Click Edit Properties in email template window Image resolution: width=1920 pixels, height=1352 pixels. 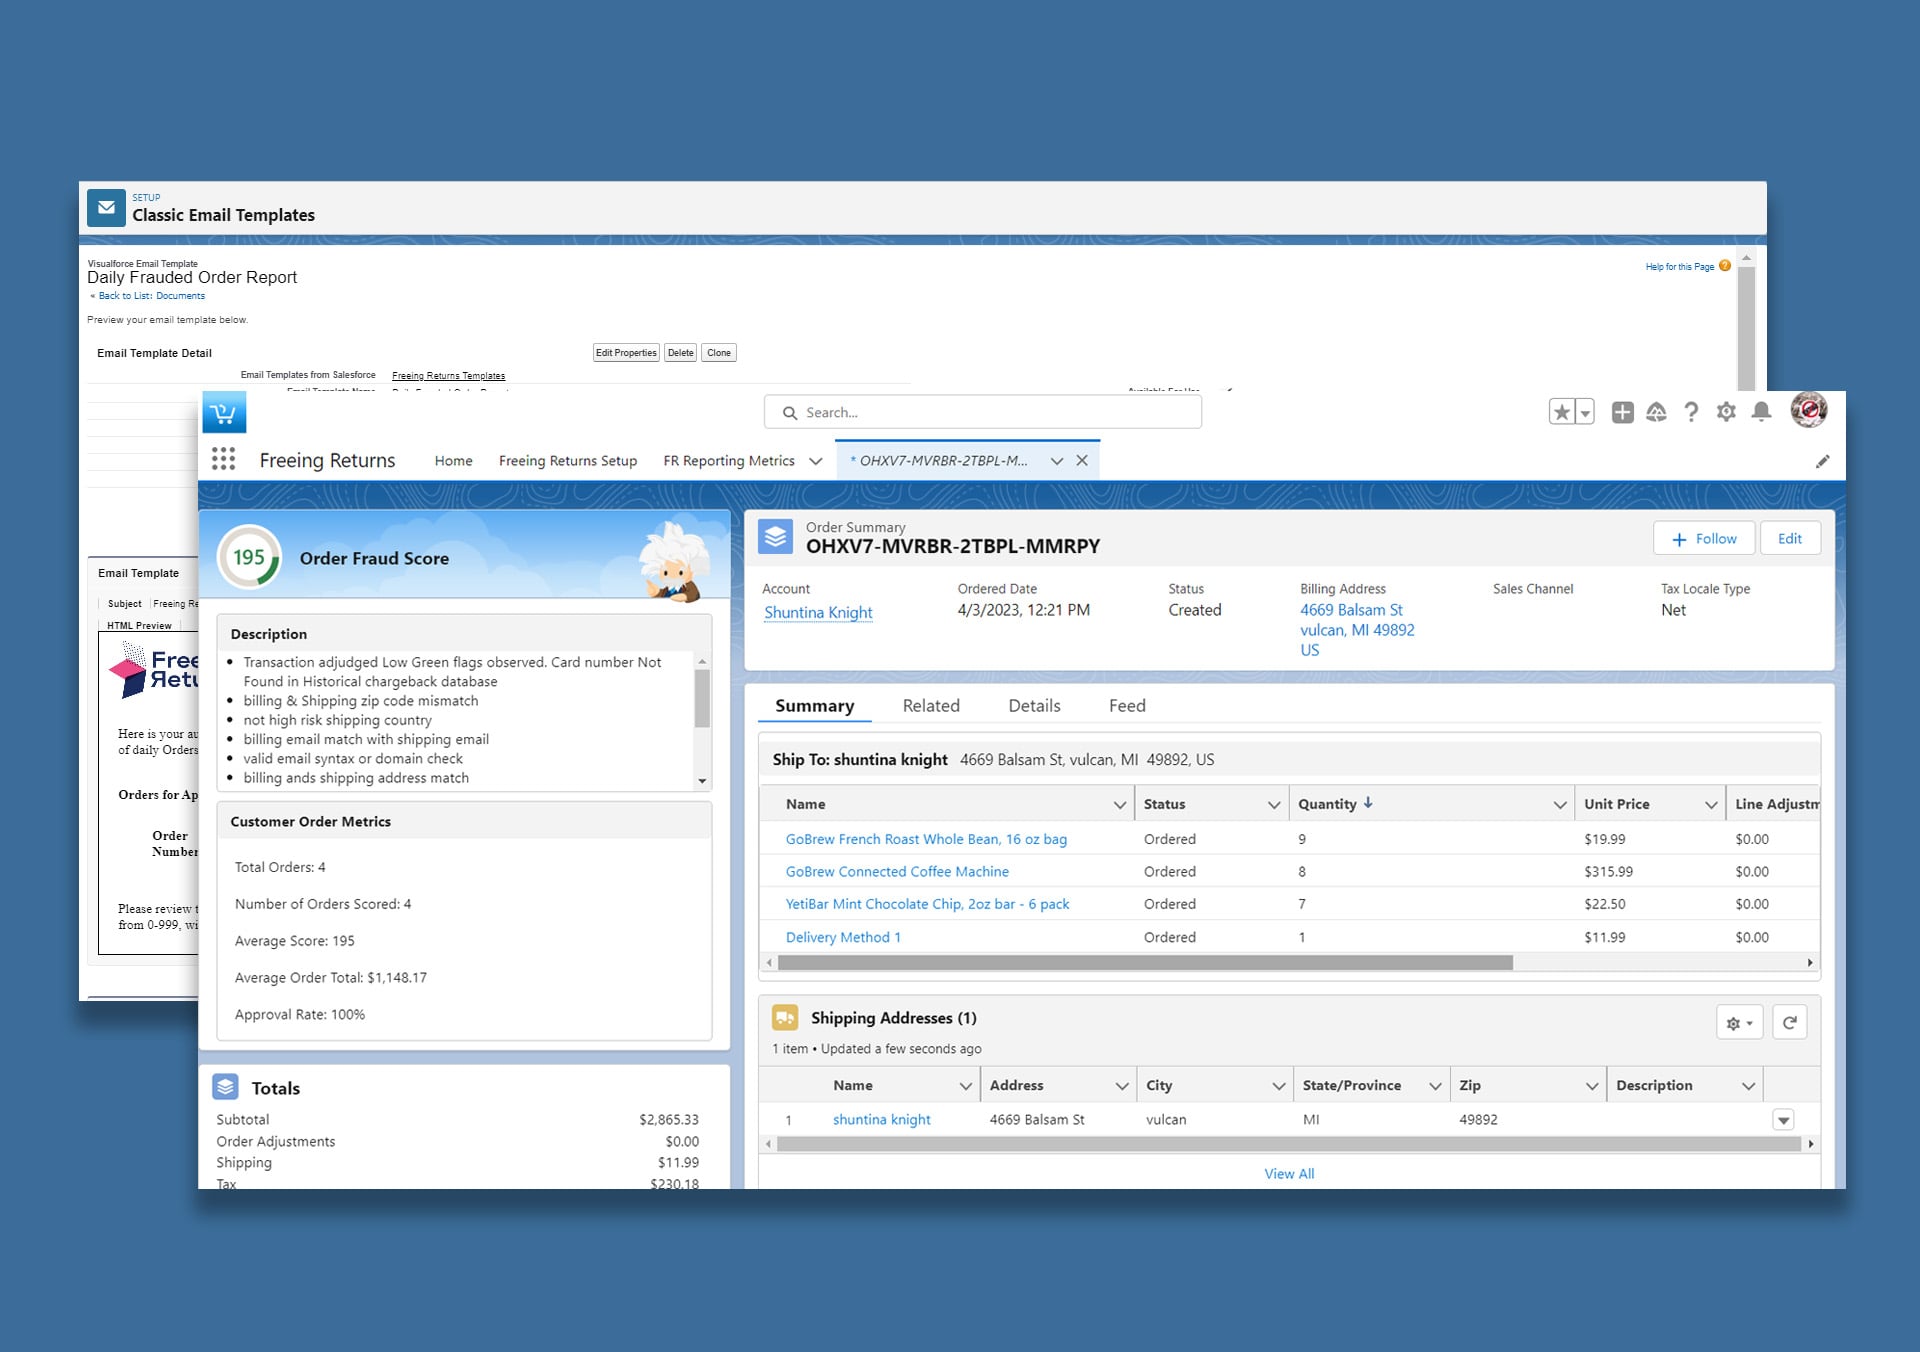626,353
